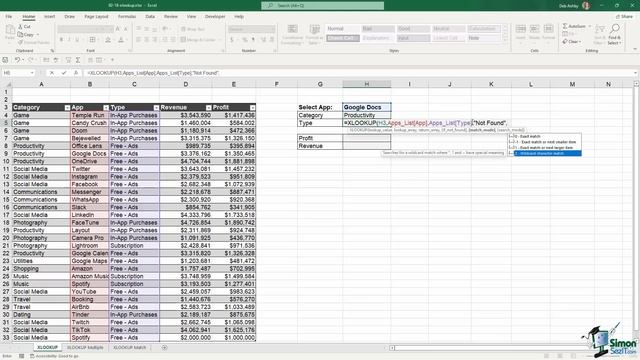The image size is (640, 360).
Task: Click the Delete cells icon
Action: click(534, 29)
